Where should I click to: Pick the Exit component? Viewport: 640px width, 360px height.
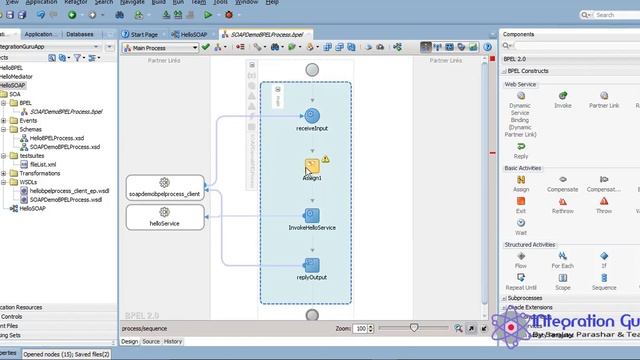coord(521,206)
